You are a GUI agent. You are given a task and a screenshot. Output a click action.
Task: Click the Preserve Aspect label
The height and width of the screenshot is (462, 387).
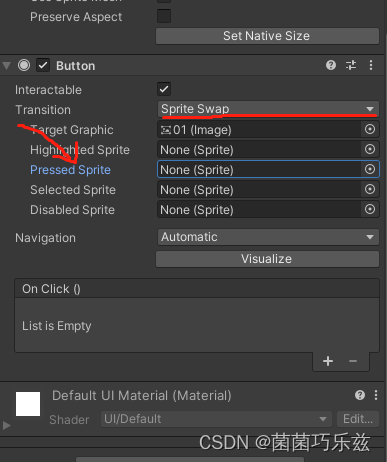(76, 17)
